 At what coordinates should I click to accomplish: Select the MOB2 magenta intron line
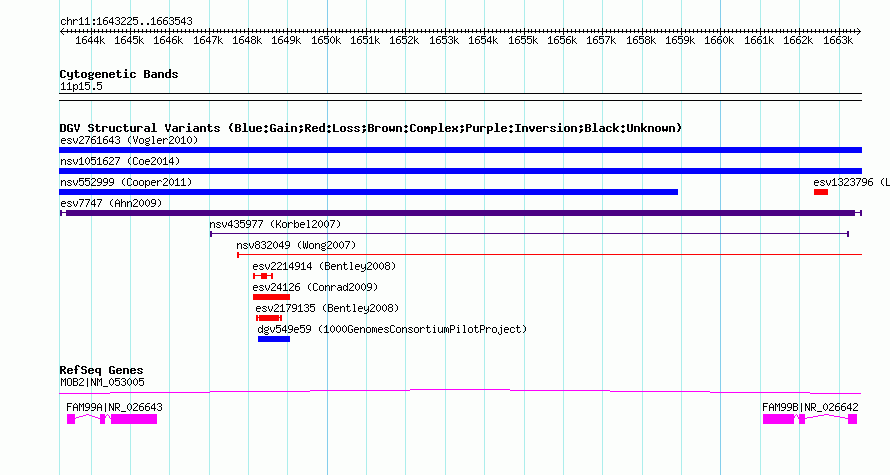460,391
